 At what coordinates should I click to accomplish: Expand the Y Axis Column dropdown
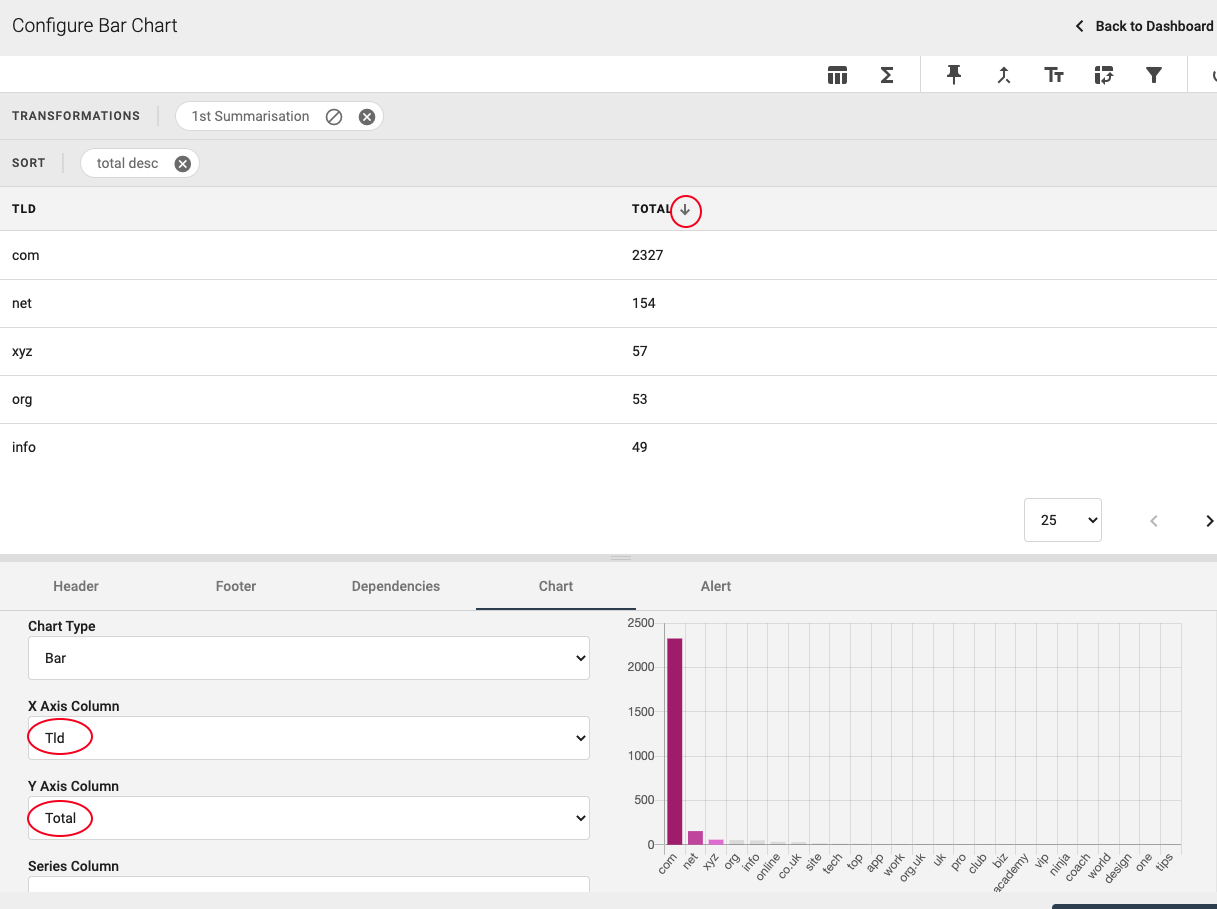click(x=308, y=818)
